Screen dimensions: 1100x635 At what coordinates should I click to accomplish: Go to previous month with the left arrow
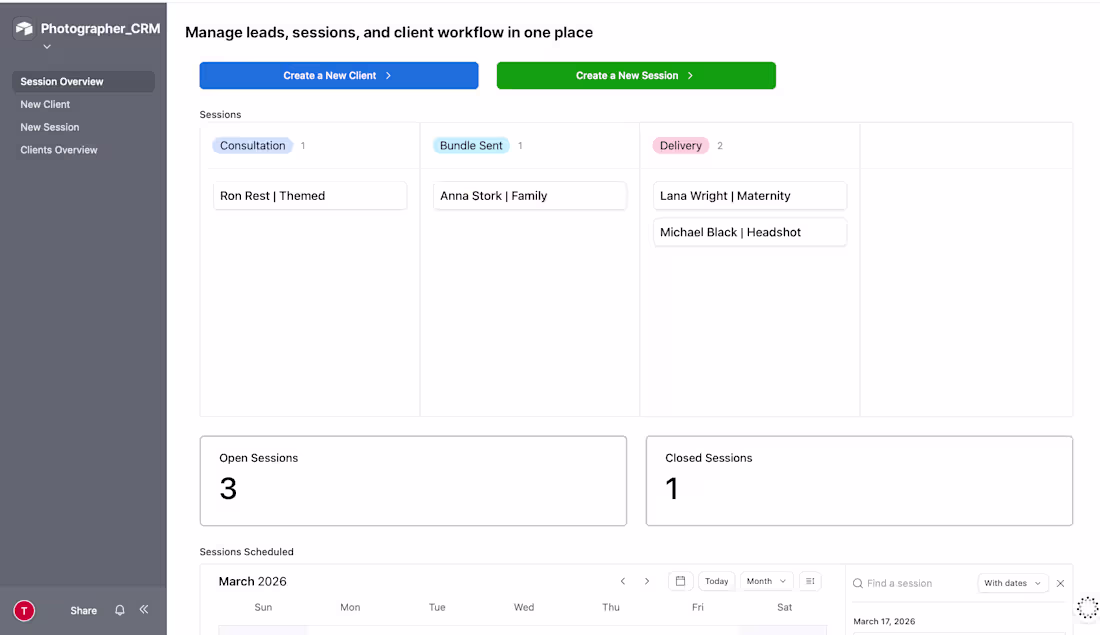[x=622, y=581]
